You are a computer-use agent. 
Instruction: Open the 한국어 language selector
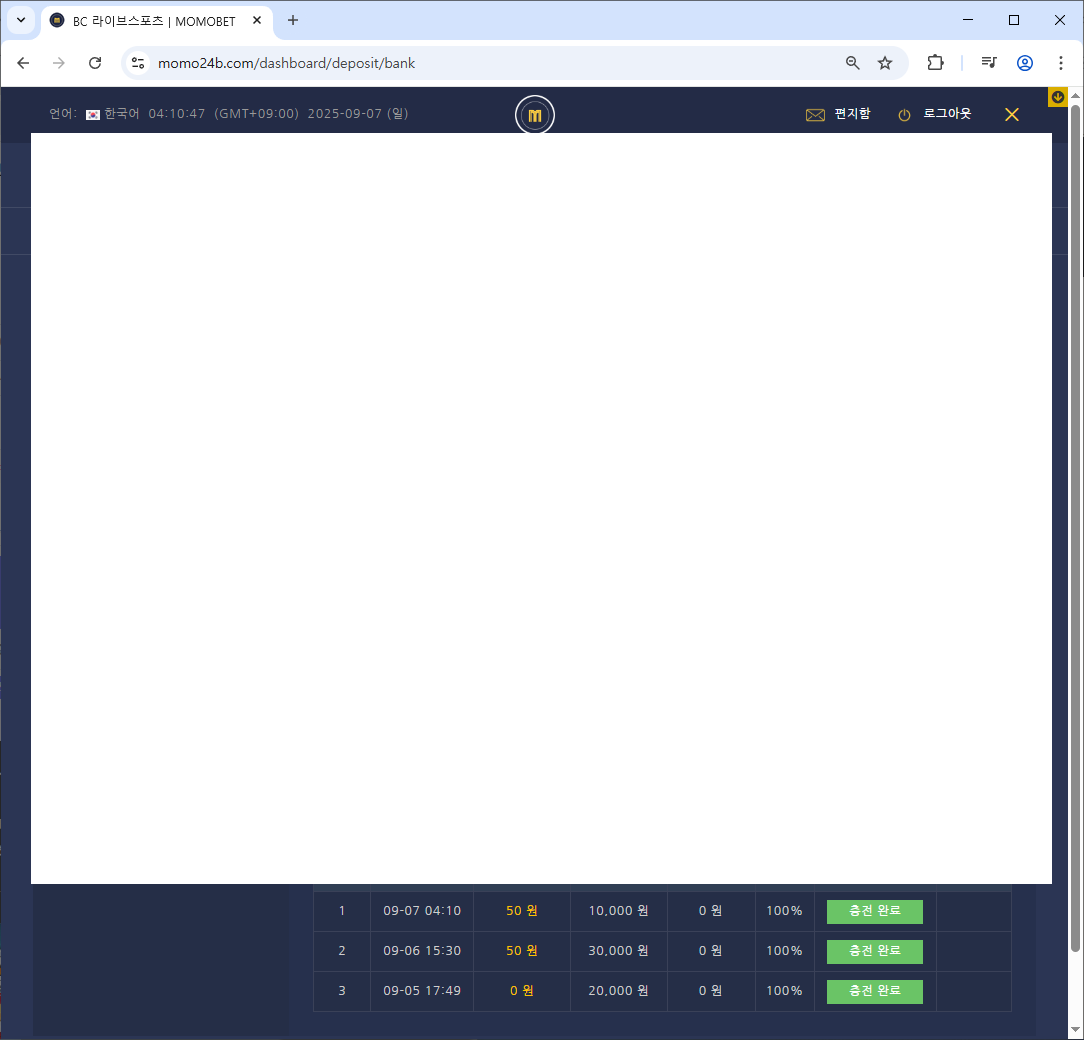click(x=113, y=113)
